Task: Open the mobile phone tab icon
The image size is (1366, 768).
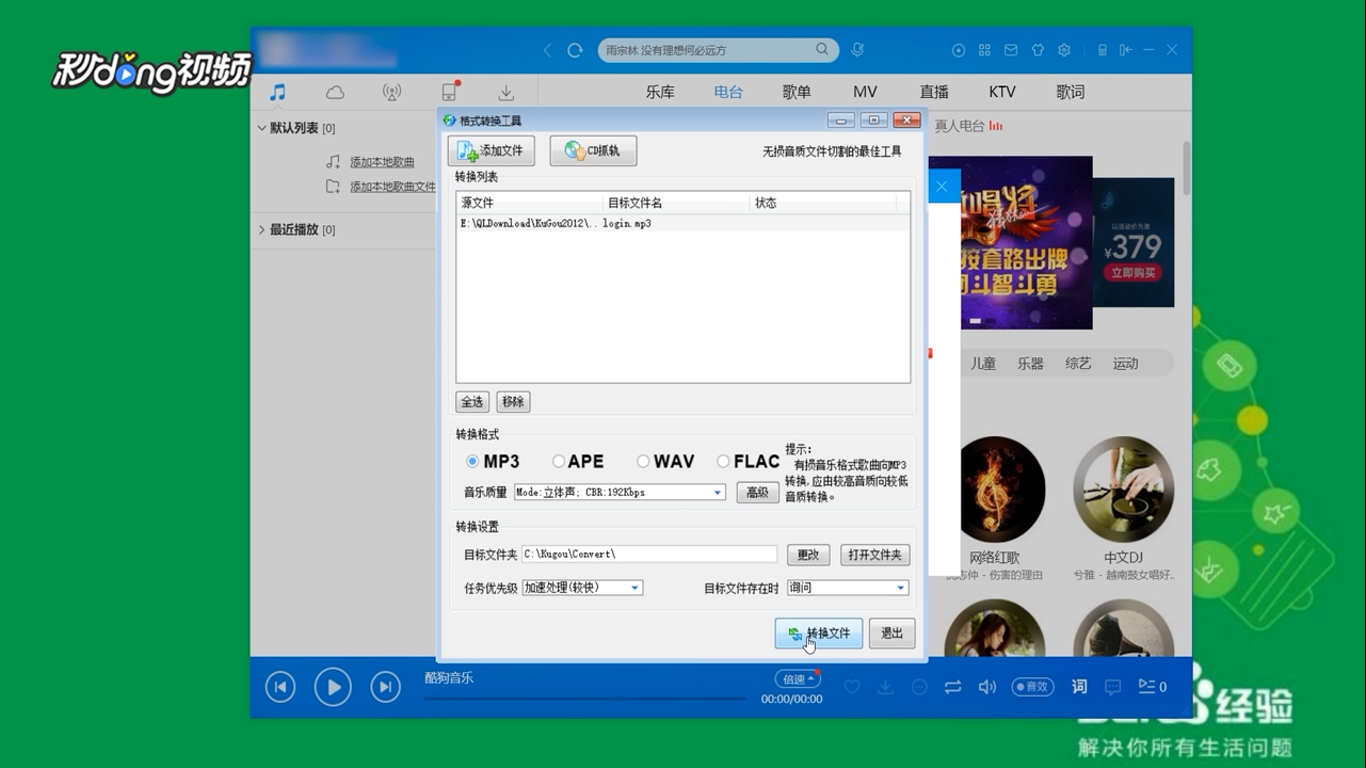Action: point(449,92)
